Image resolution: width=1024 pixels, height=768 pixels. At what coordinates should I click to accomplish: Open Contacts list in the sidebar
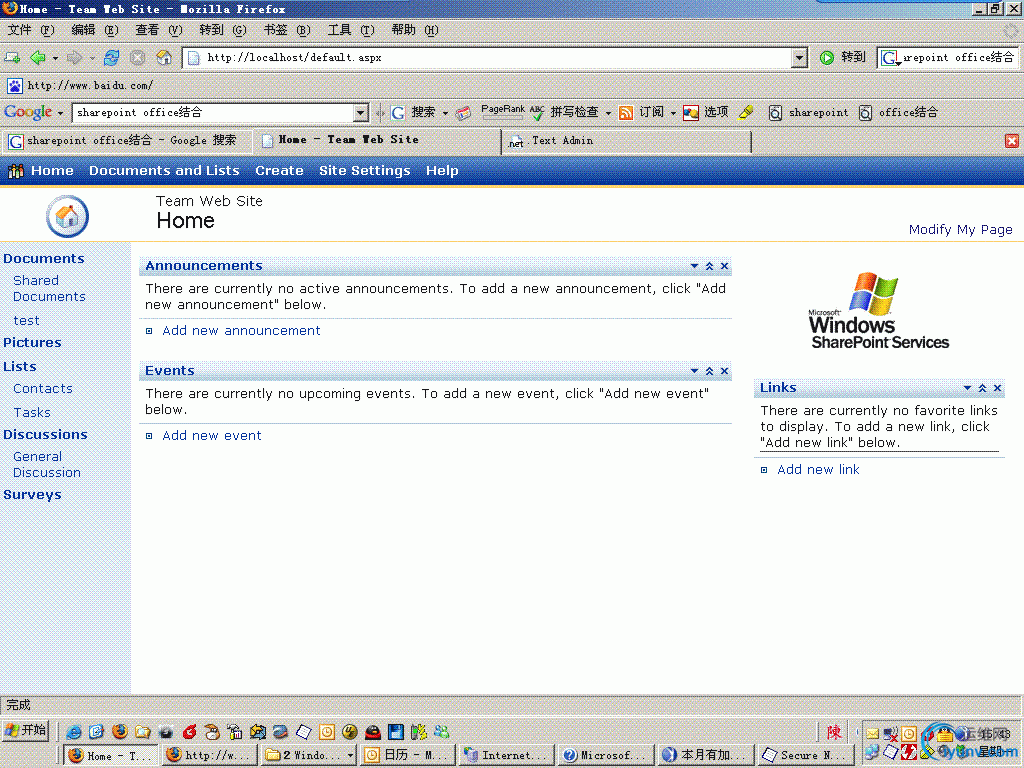42,389
